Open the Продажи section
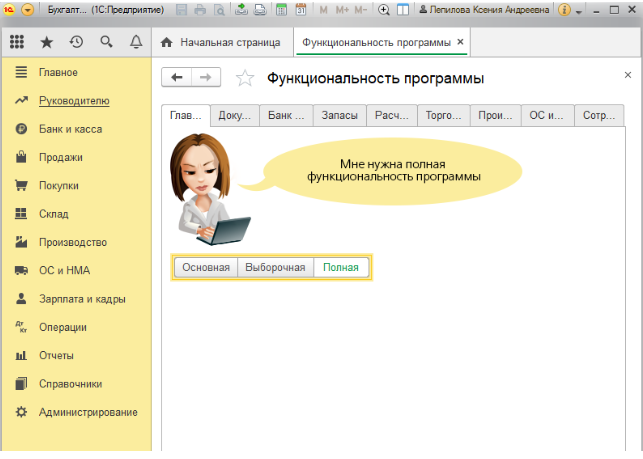This screenshot has height=459, width=643. click(61, 158)
